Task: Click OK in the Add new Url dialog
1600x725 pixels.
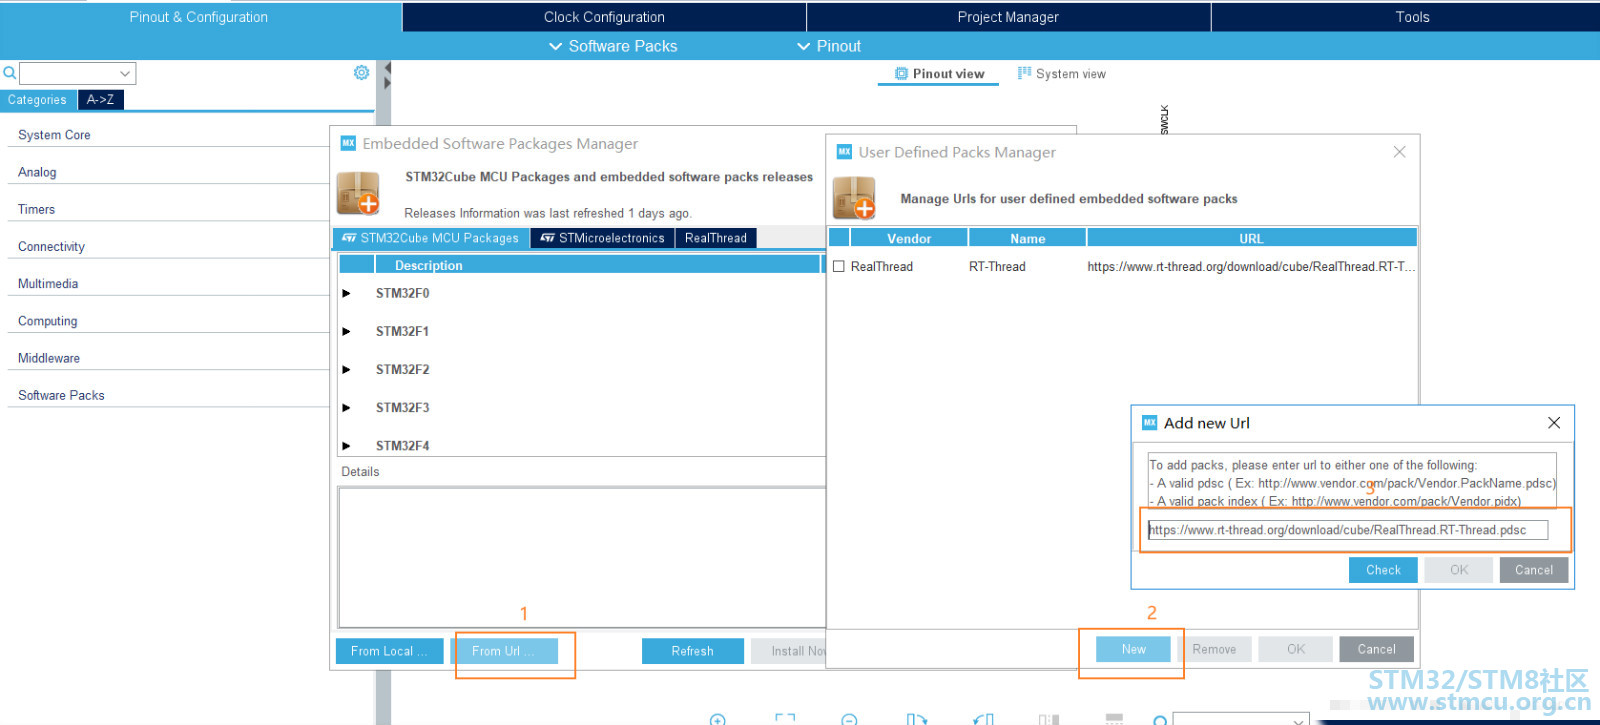Action: pyautogui.click(x=1459, y=570)
